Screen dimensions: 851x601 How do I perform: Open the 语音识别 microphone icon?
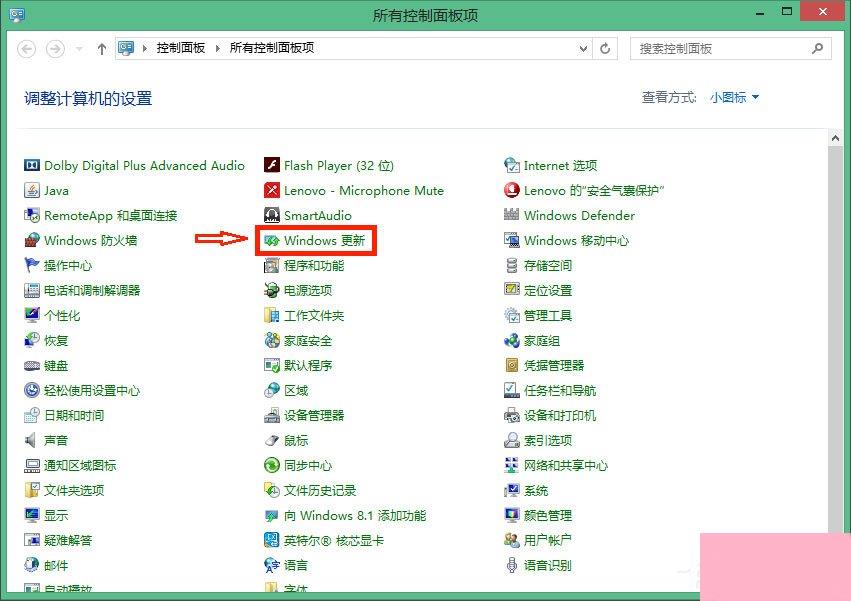click(512, 565)
